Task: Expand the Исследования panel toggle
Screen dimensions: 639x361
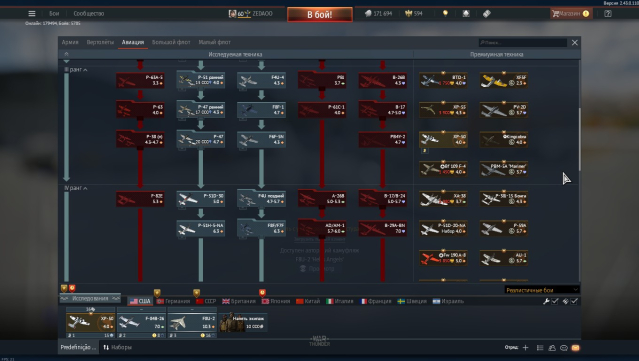Action: click(x=90, y=299)
